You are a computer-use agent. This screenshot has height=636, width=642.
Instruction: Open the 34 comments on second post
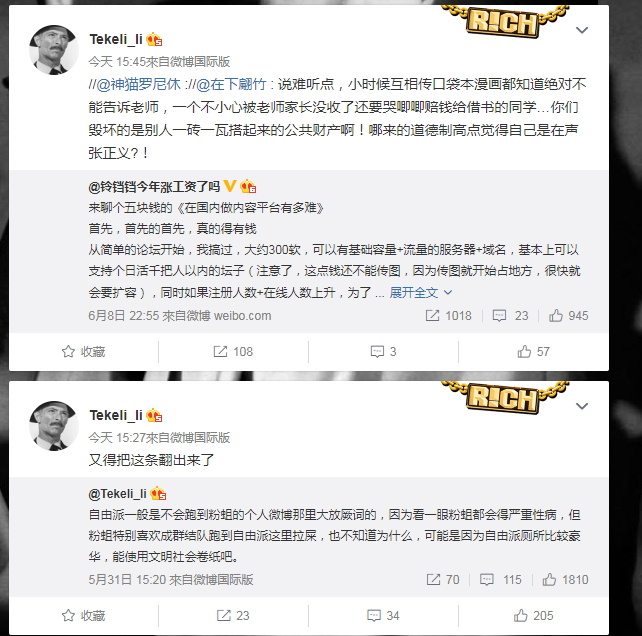pyautogui.click(x=383, y=616)
